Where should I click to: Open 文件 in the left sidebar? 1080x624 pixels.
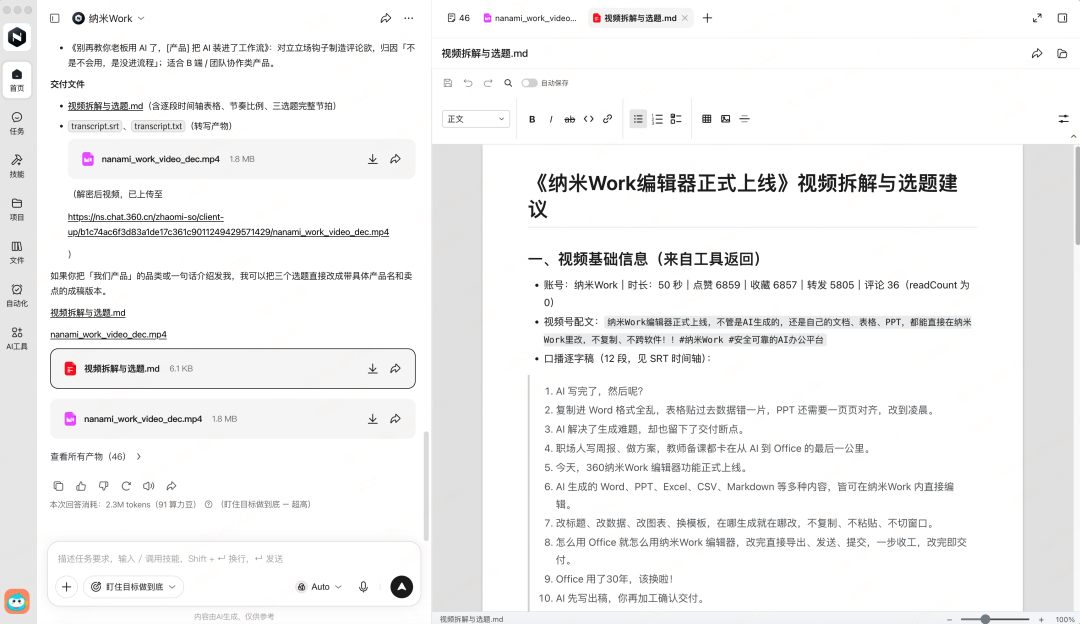coord(17,252)
